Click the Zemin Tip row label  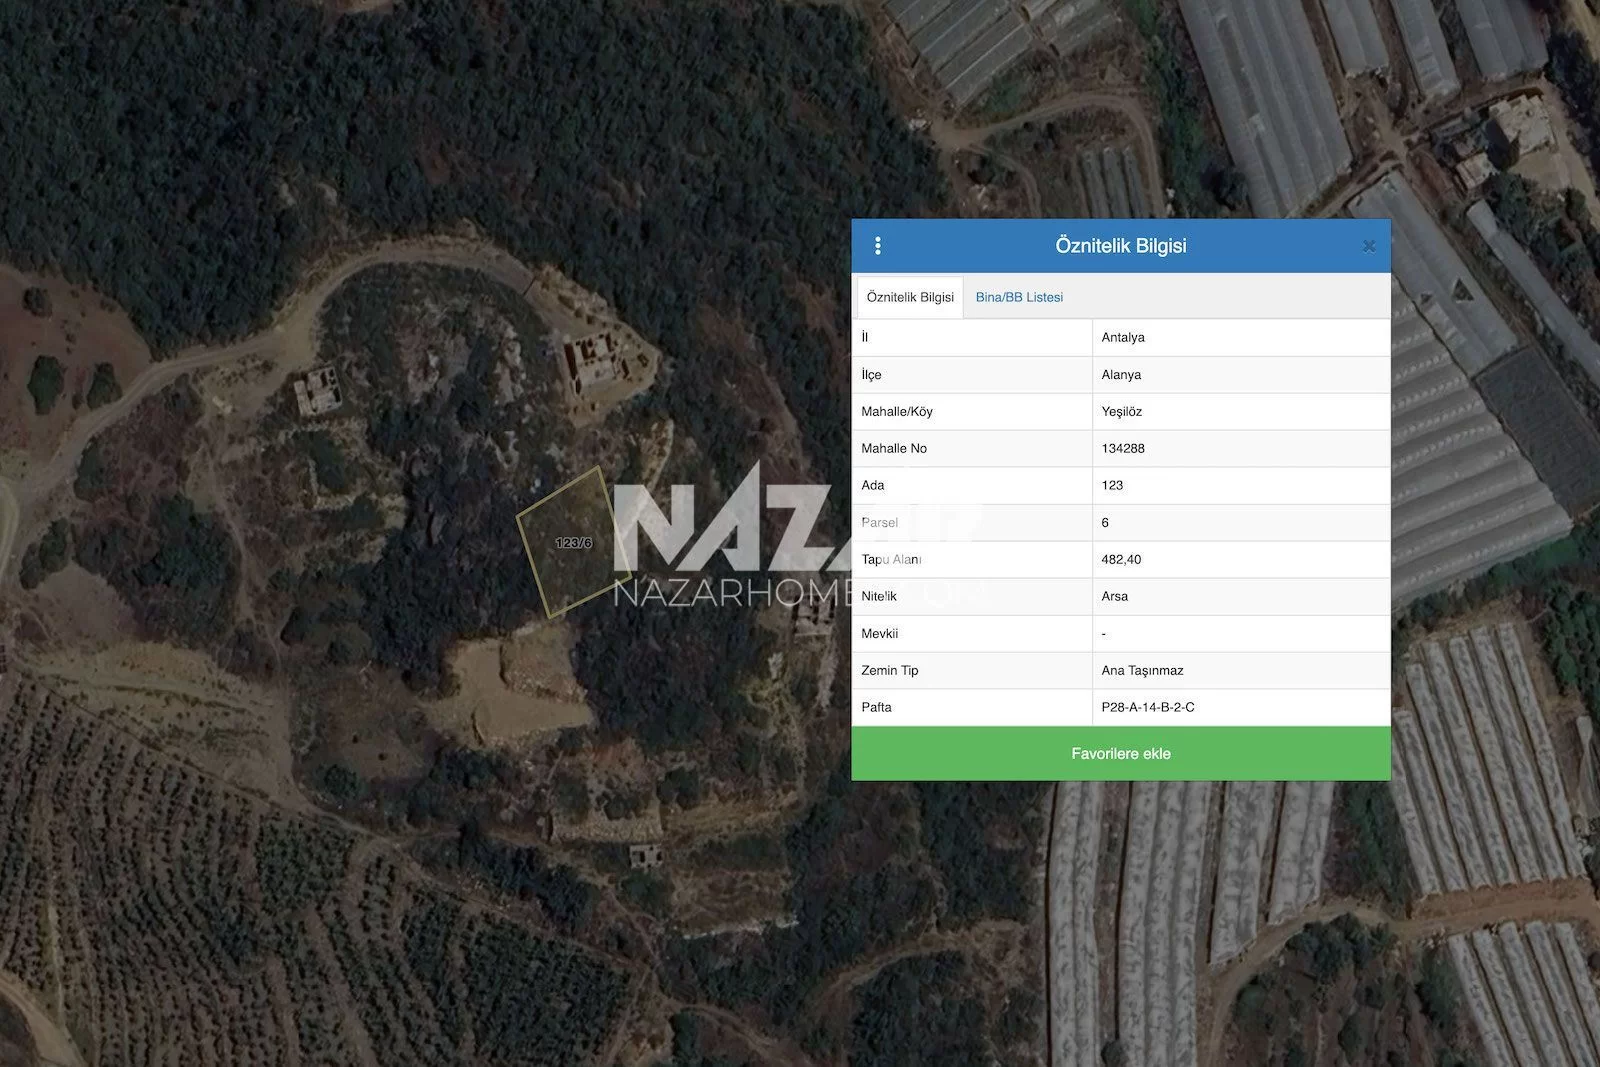click(889, 670)
